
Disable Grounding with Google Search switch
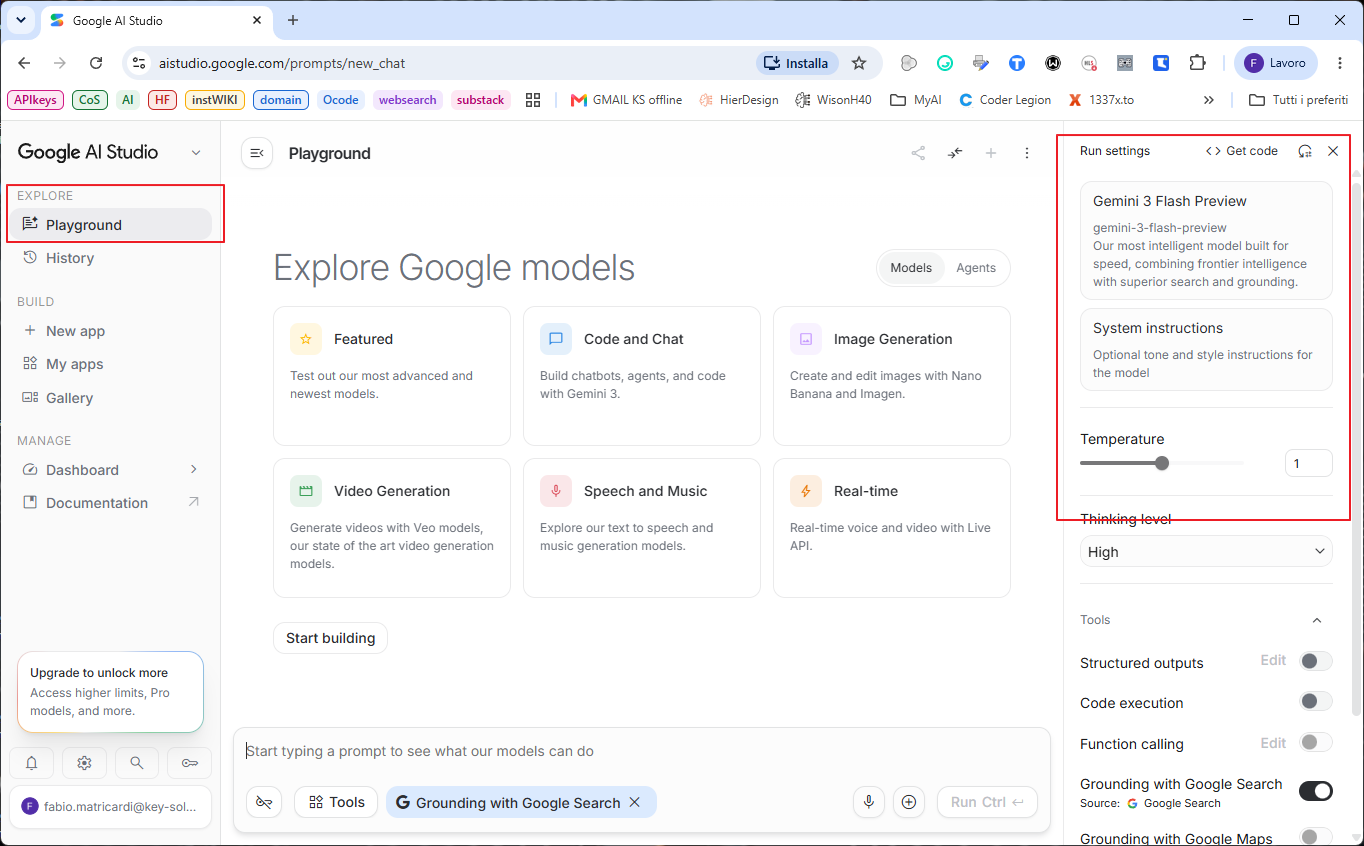coord(1316,791)
